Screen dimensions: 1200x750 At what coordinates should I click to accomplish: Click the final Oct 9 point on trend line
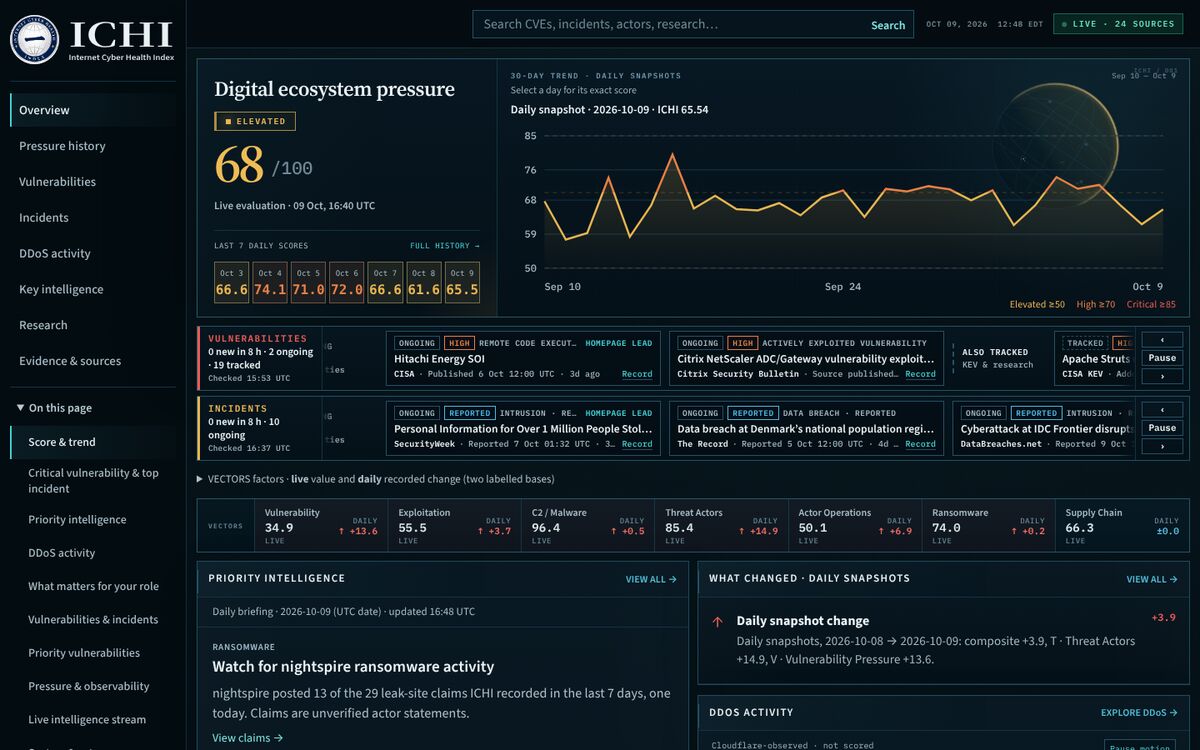(1163, 209)
